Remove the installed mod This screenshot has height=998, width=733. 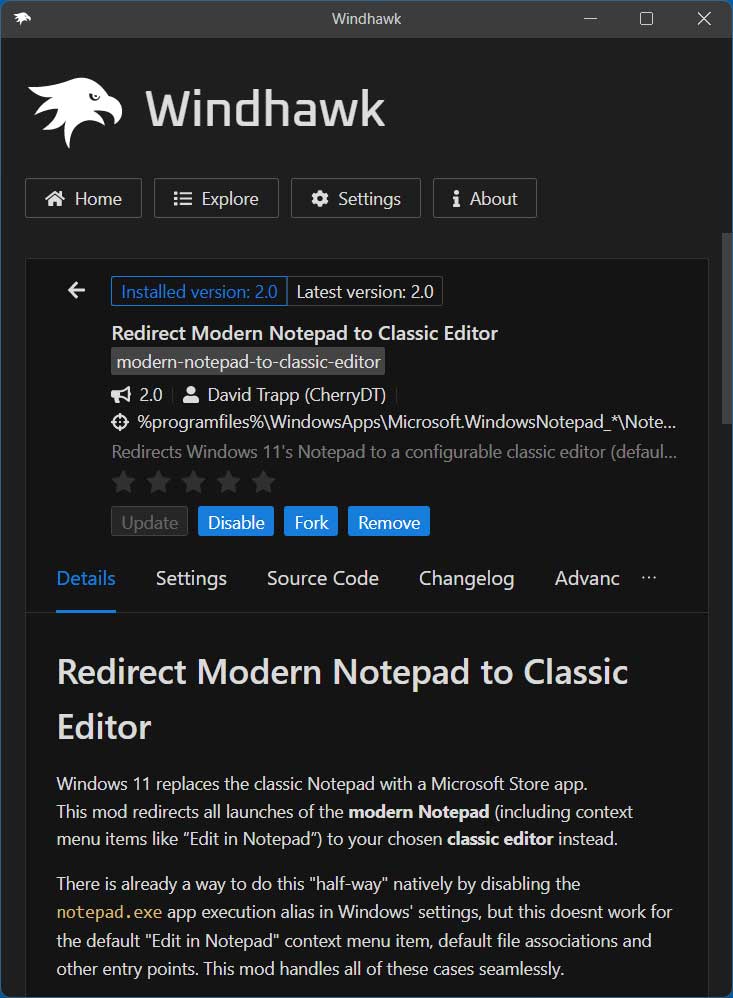(x=389, y=522)
